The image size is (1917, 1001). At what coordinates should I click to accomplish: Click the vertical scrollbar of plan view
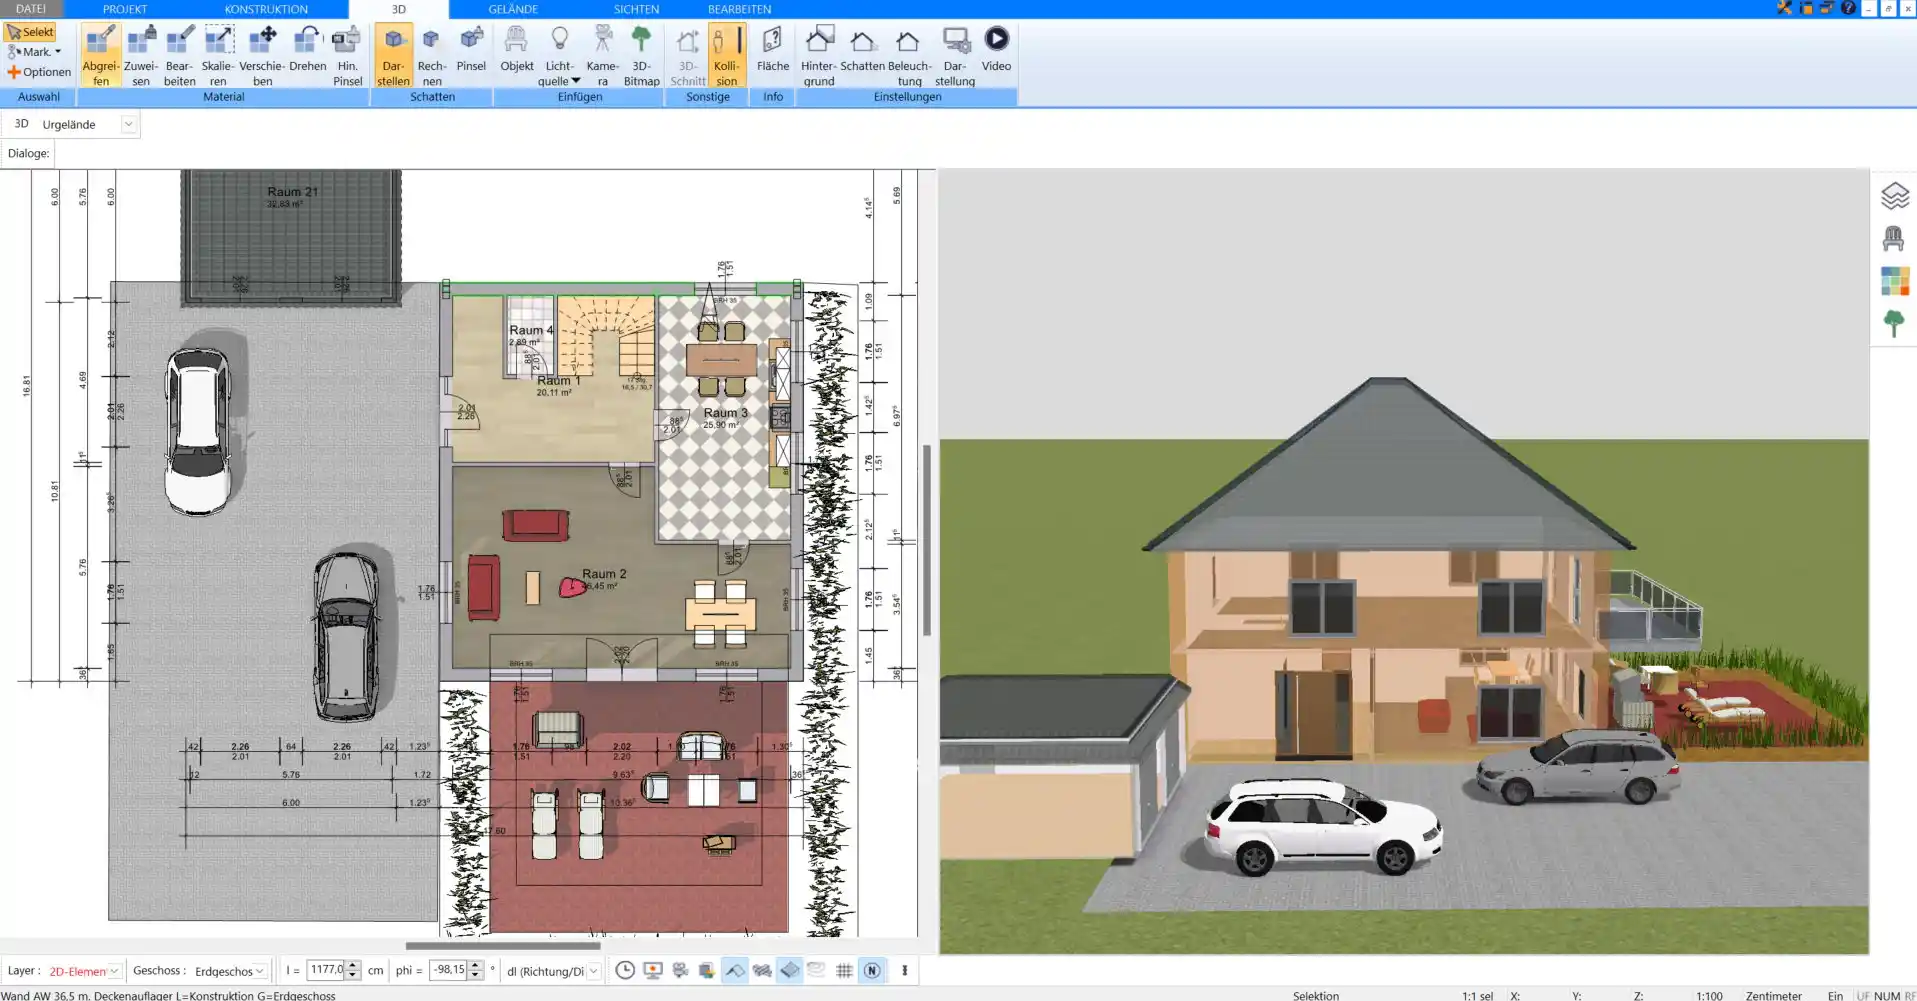[x=927, y=540]
